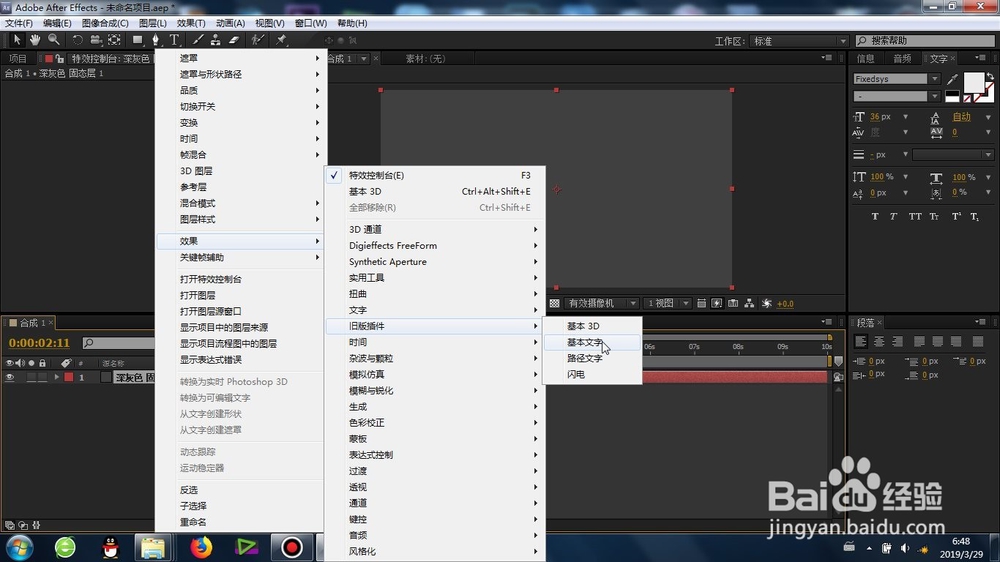Select the Pen tool
1000x562 pixels.
(156, 40)
